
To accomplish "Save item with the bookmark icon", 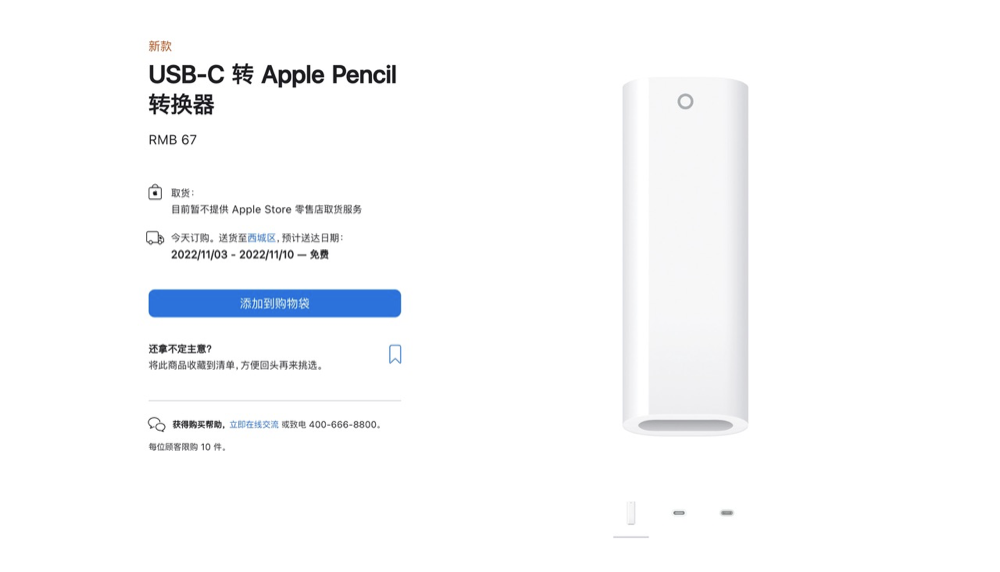I will pos(395,354).
